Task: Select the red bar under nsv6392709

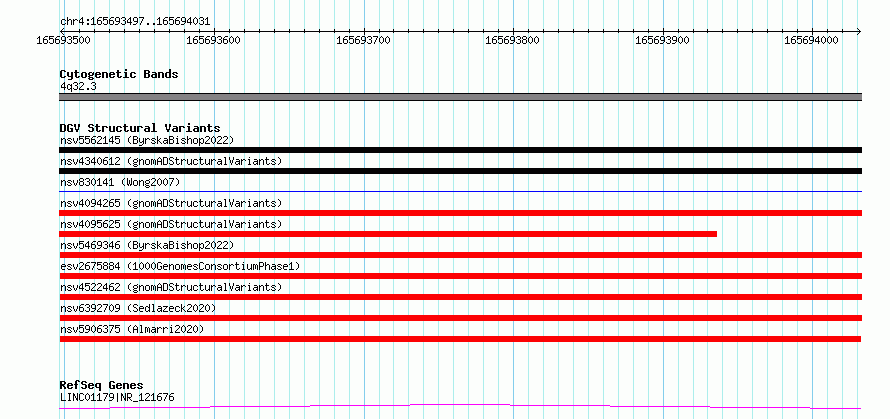Action: tap(460, 318)
